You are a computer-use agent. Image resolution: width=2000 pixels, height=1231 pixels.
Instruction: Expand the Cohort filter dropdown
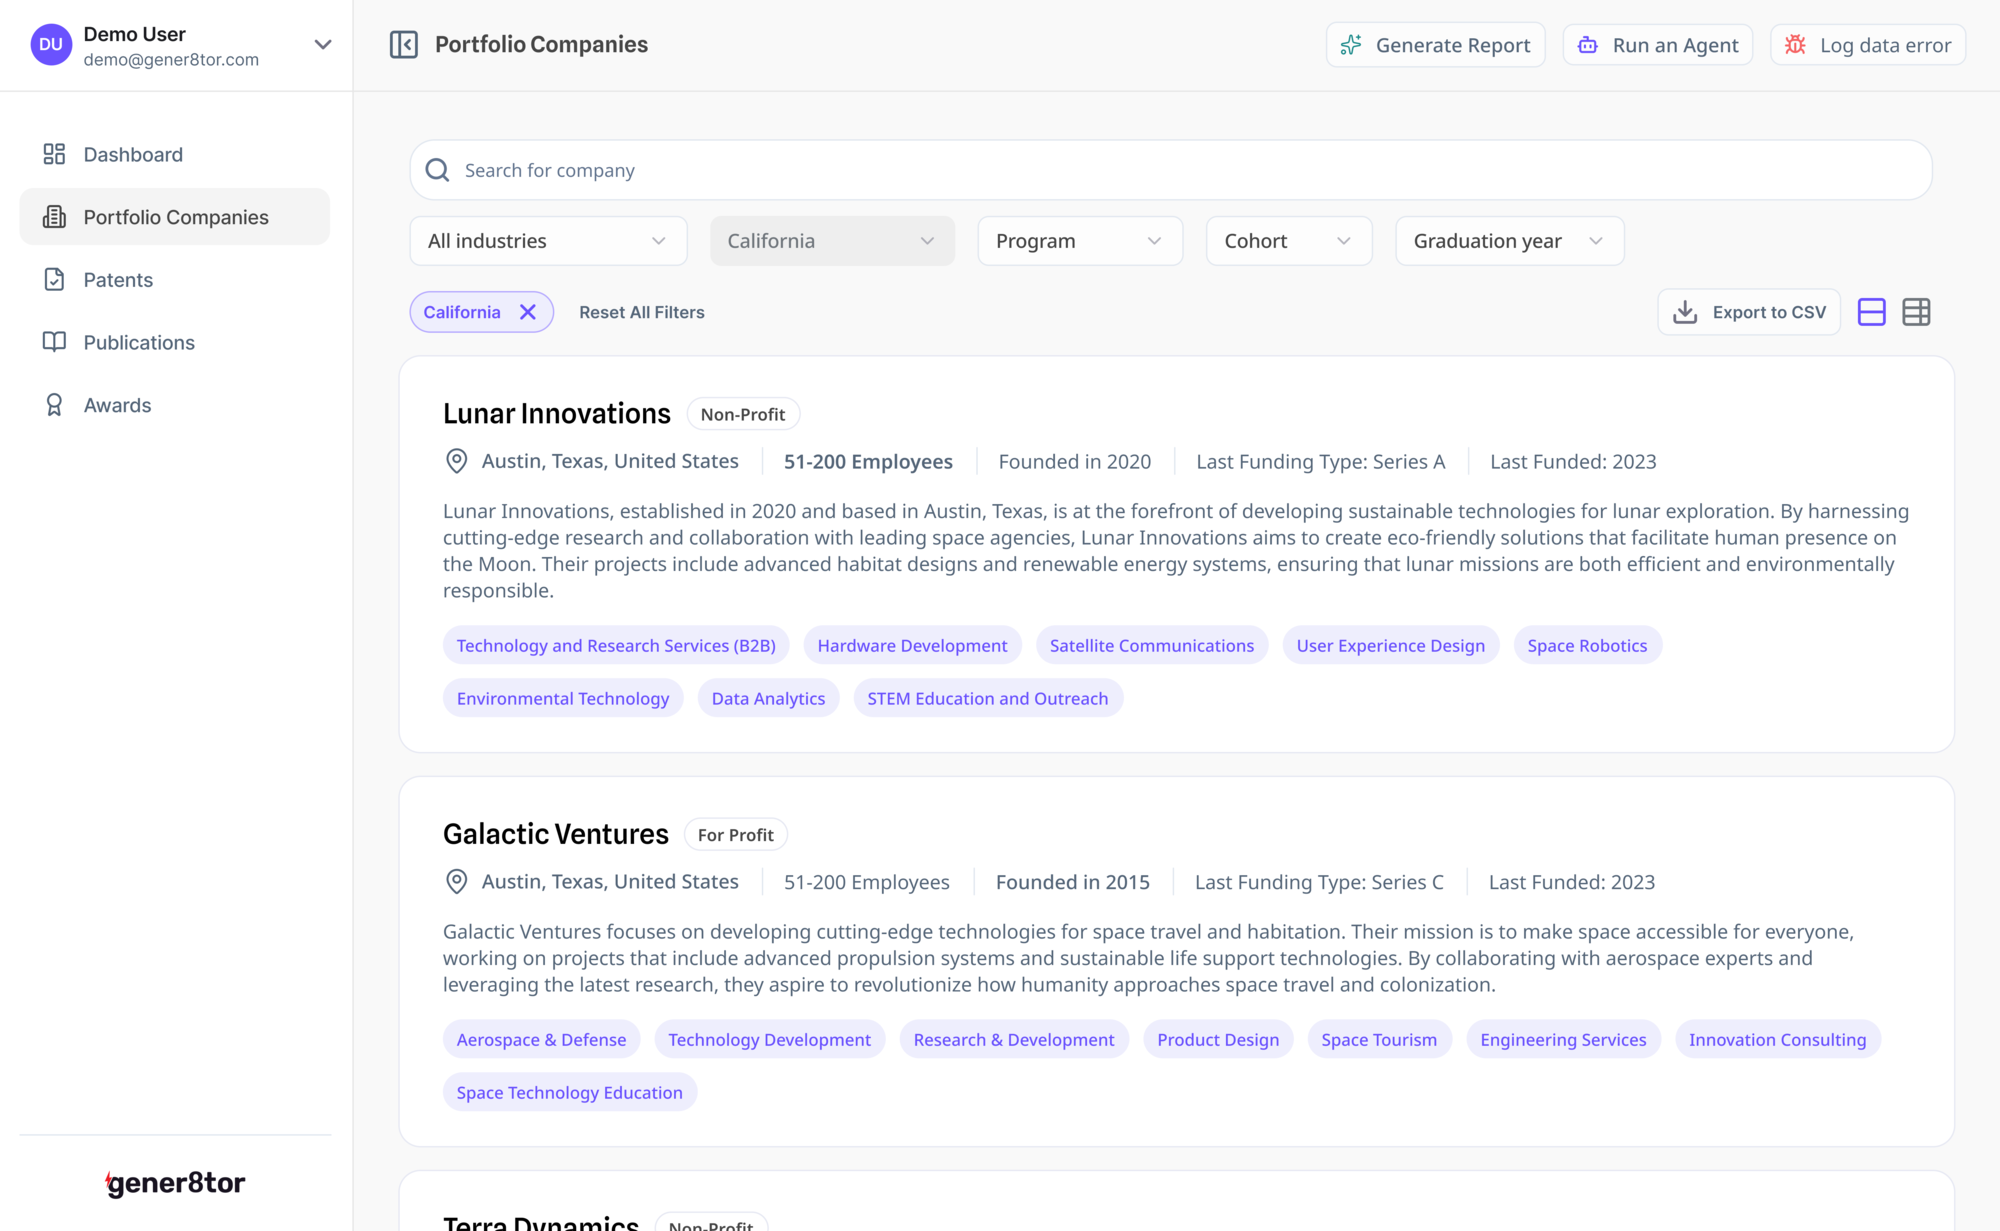(1288, 241)
